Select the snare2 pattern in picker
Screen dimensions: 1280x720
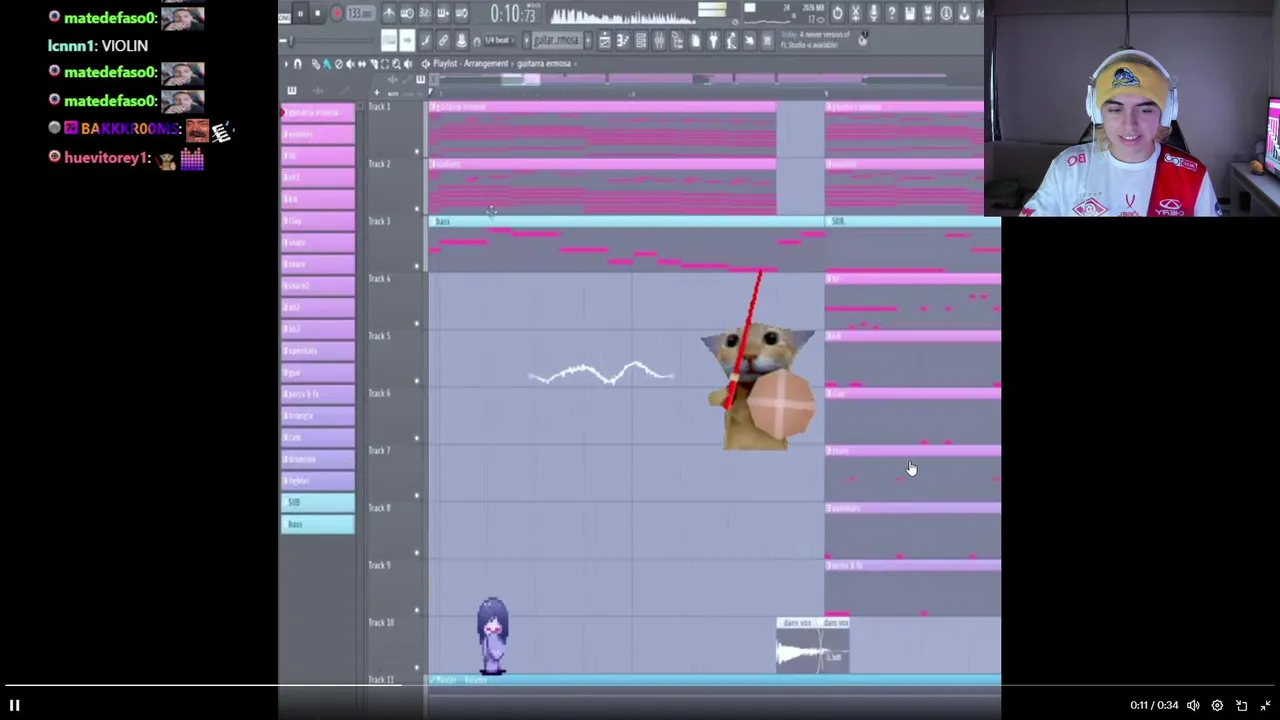tap(318, 285)
